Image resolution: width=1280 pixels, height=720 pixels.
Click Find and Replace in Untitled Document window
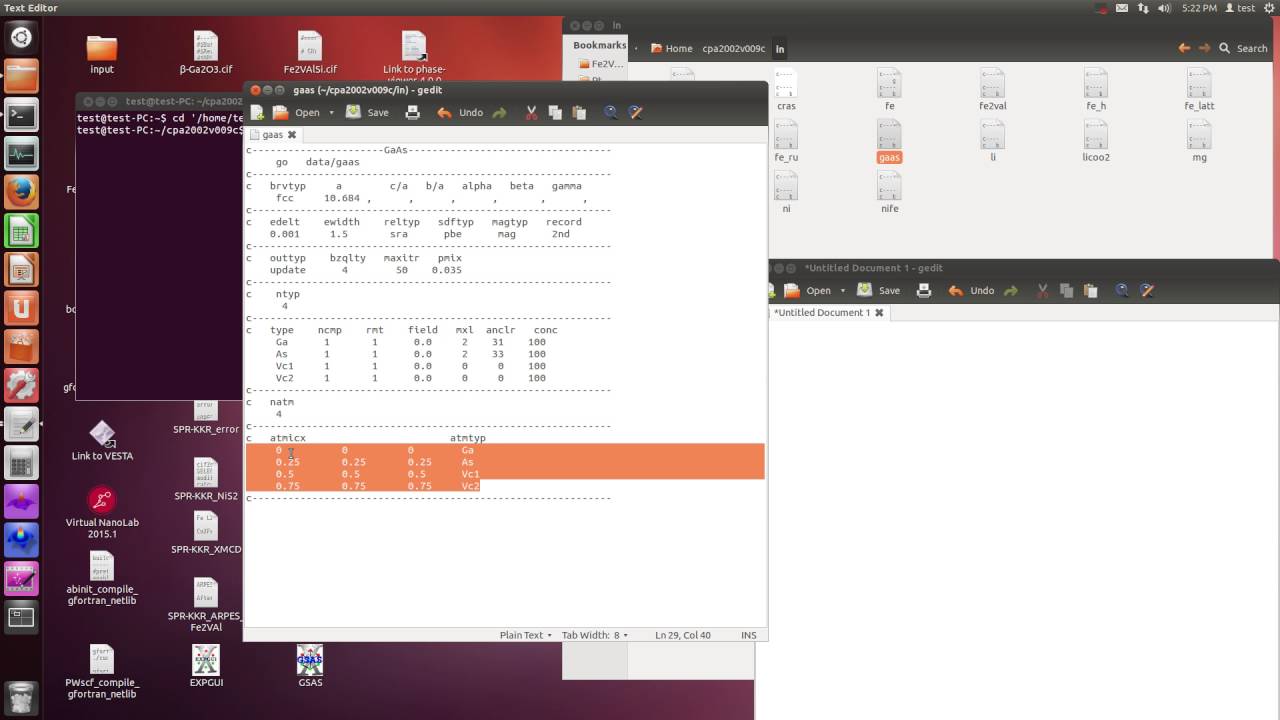pyautogui.click(x=1147, y=291)
